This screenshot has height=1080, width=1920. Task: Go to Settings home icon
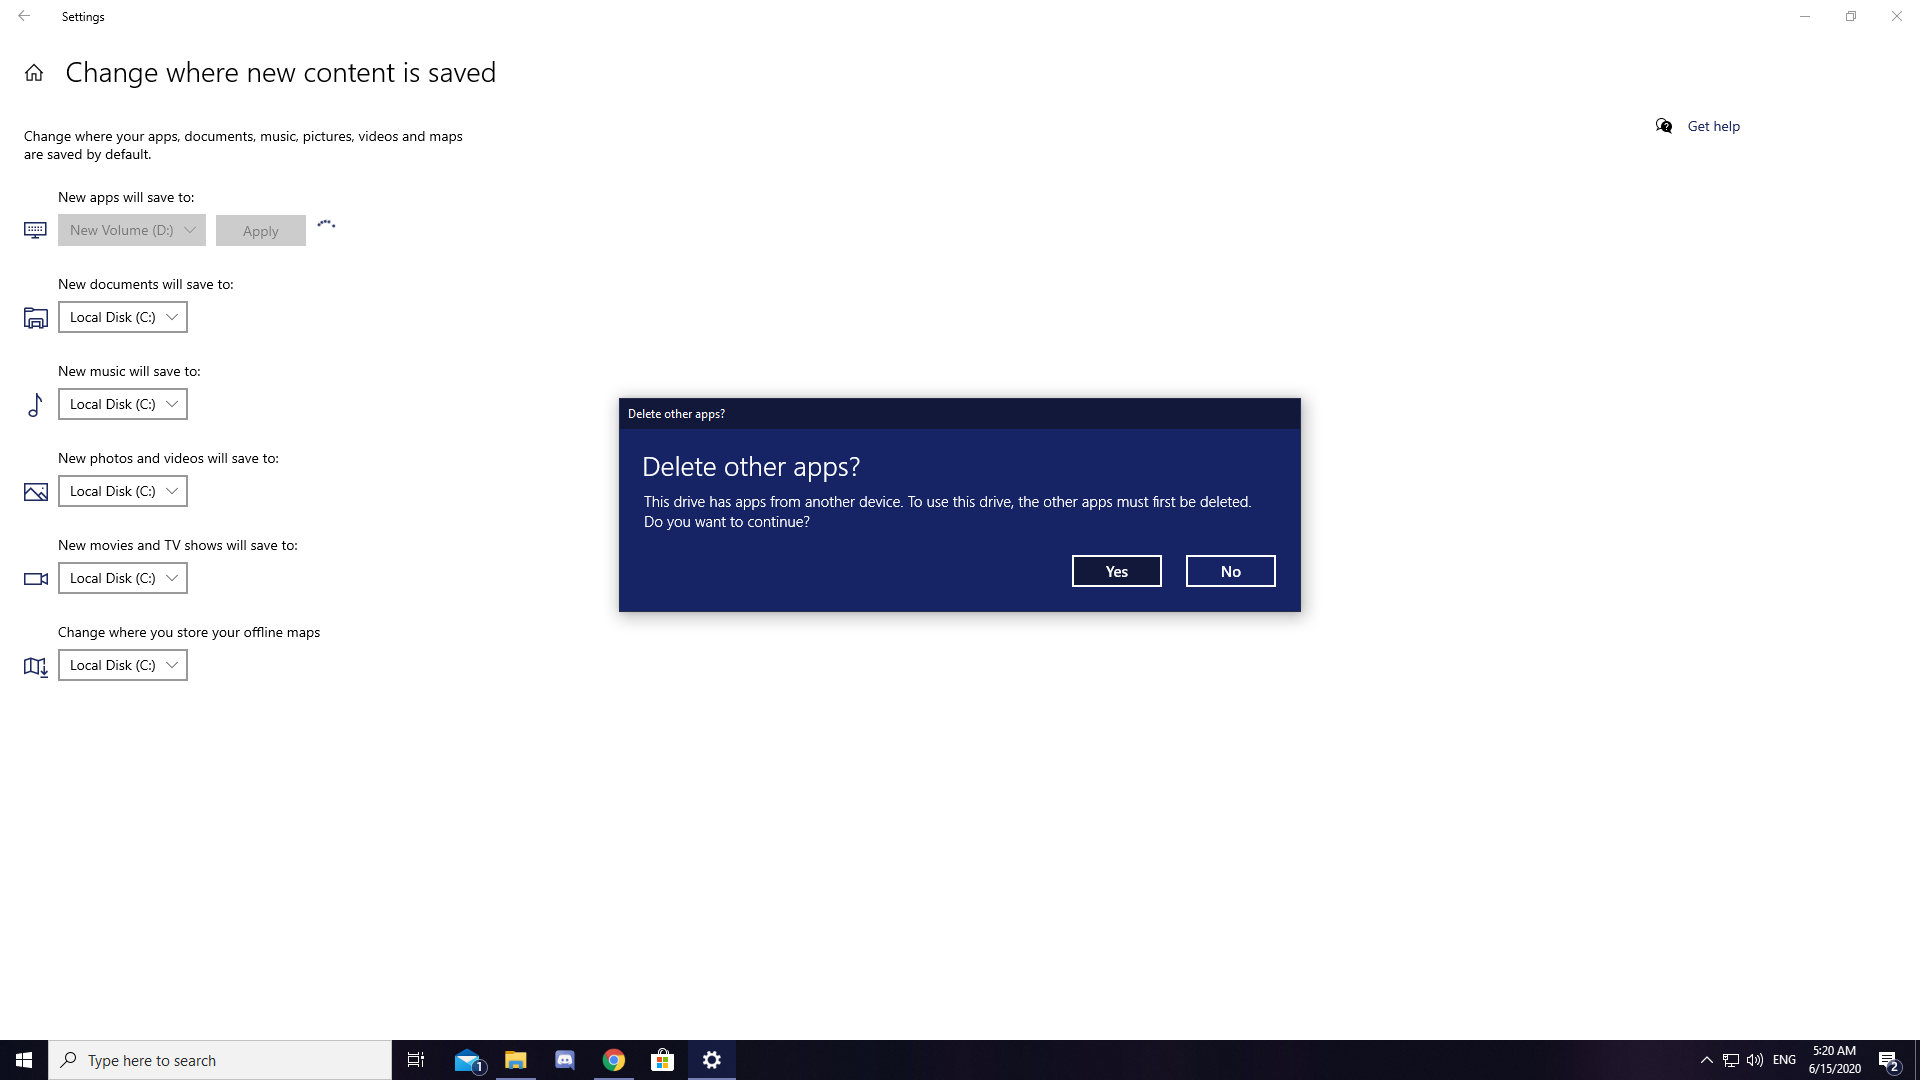coord(34,73)
